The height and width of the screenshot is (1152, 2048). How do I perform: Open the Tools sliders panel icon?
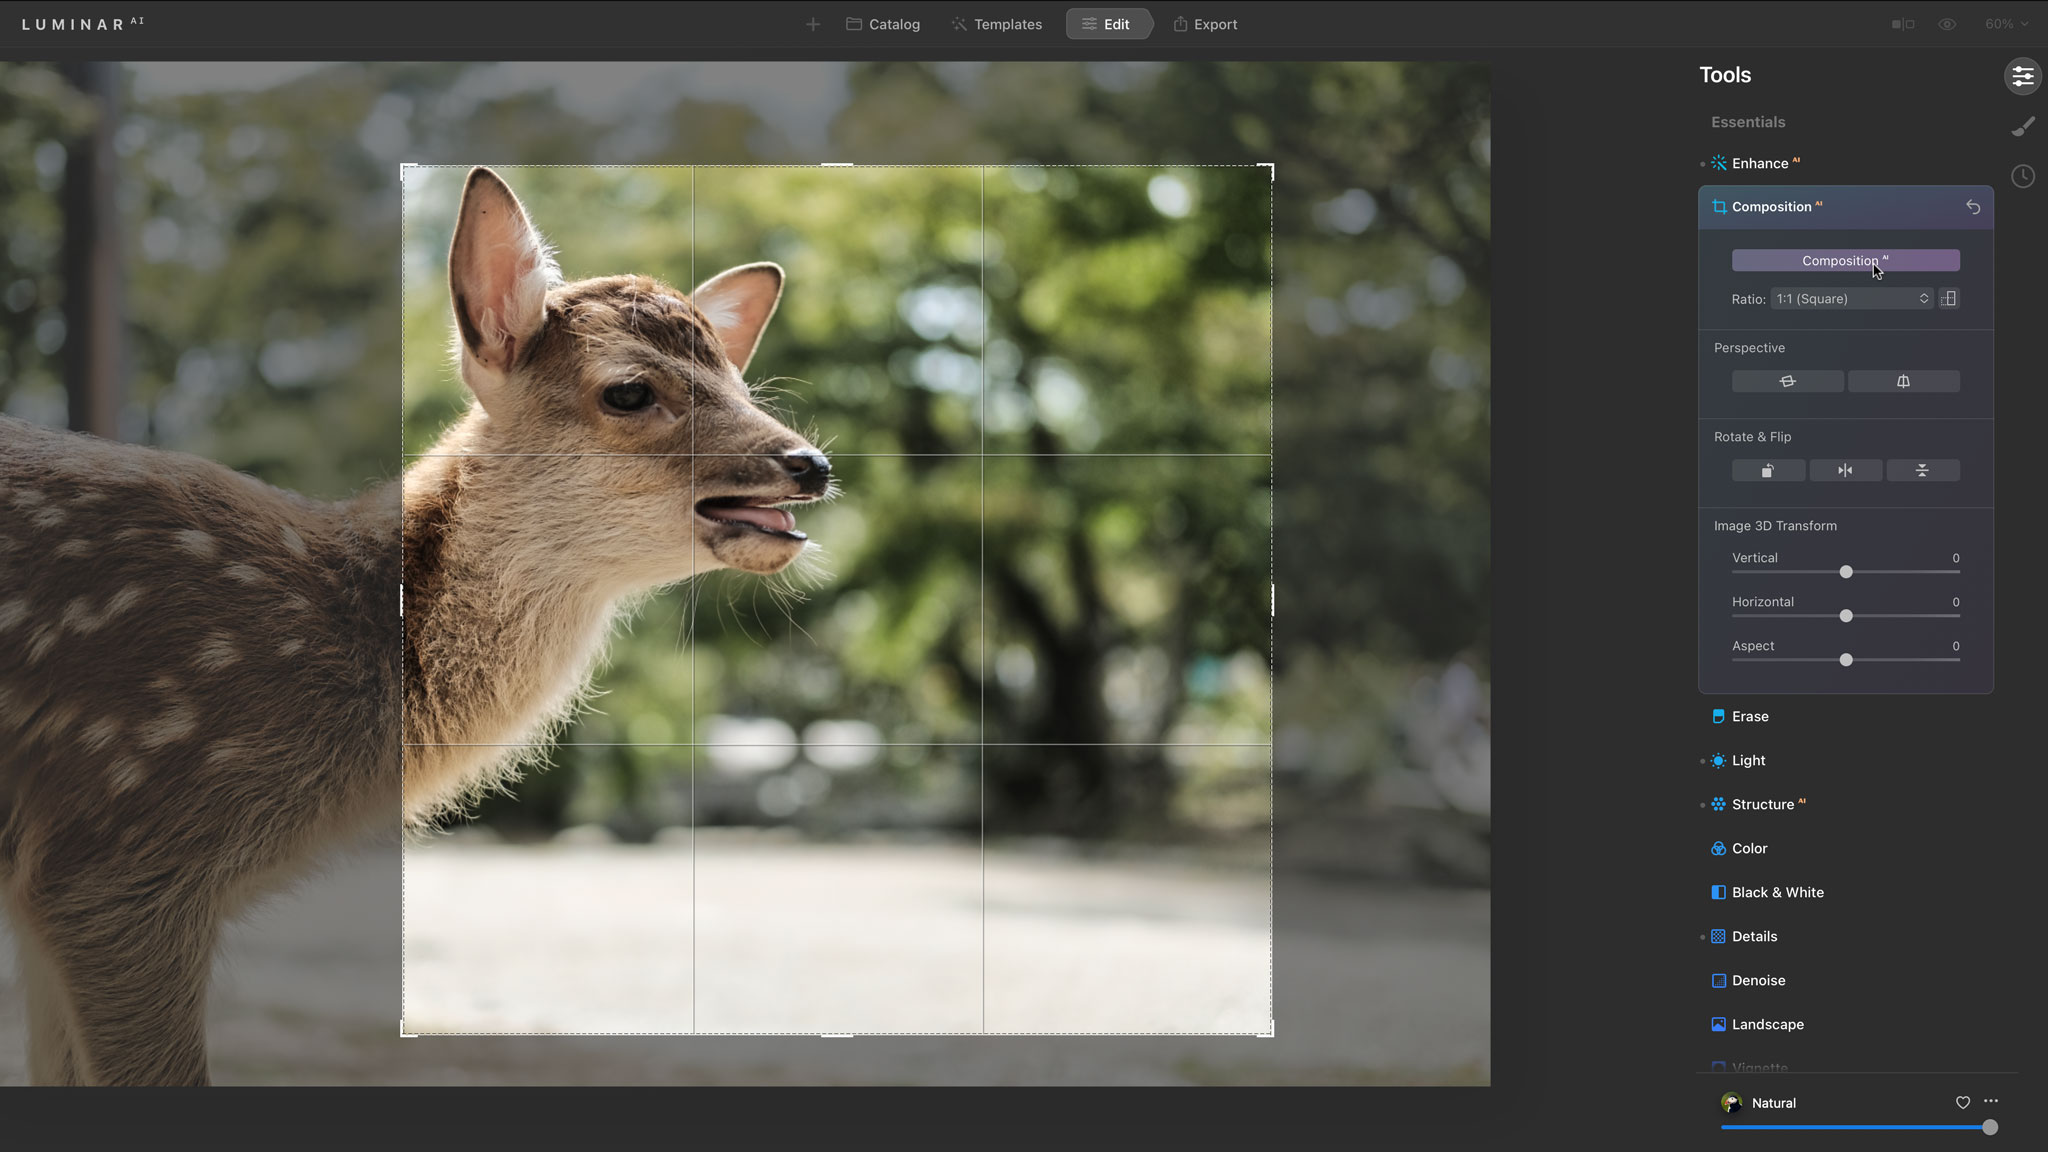point(2022,76)
